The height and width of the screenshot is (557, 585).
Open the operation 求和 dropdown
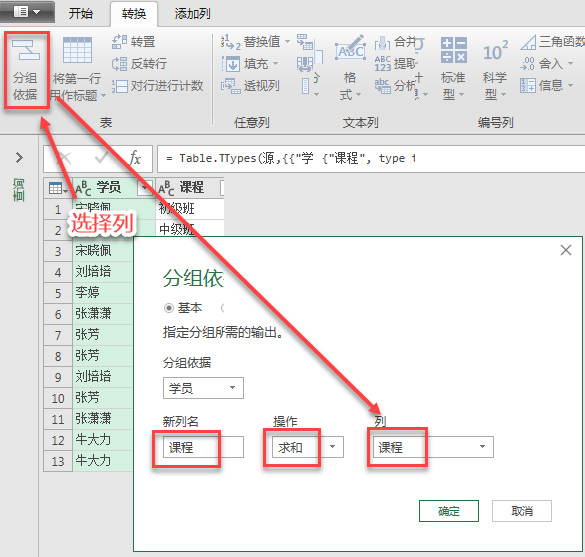[307, 447]
